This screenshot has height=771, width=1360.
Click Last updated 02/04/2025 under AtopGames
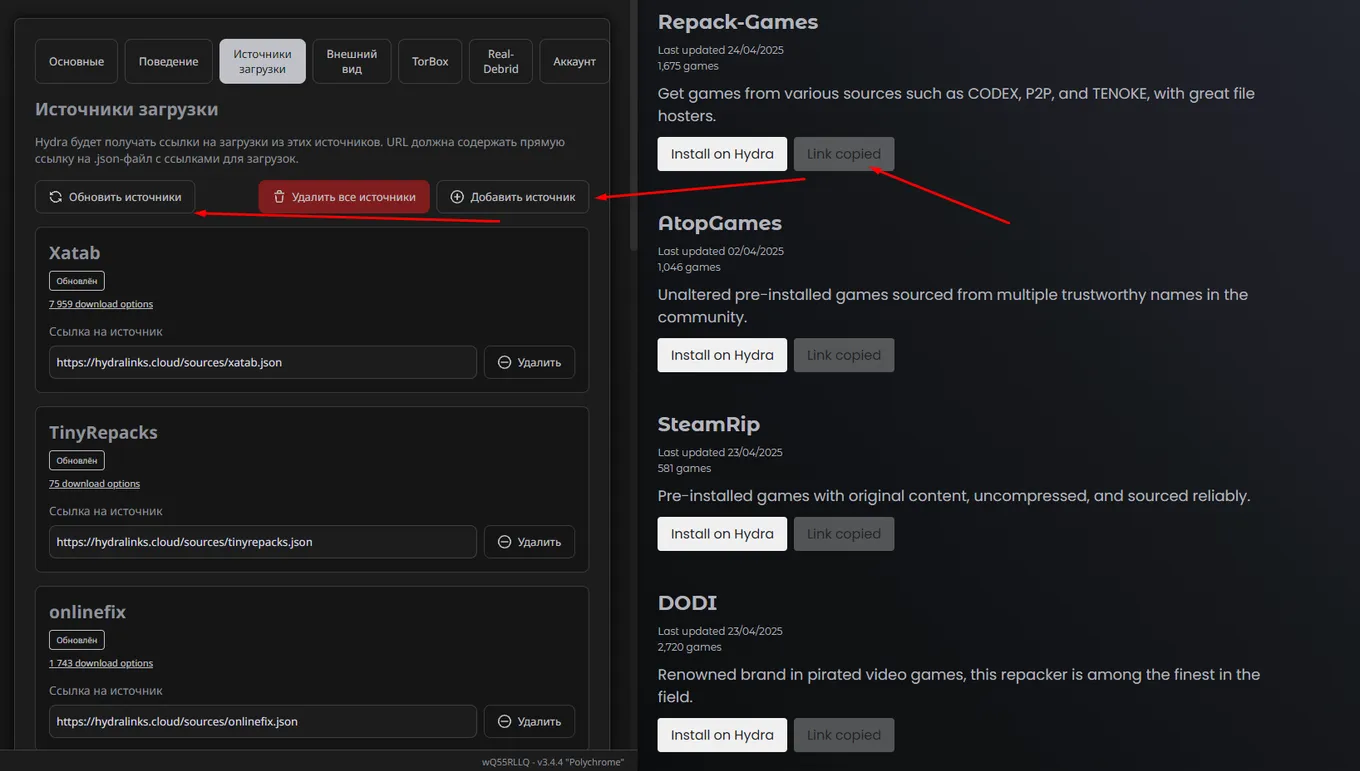(721, 252)
